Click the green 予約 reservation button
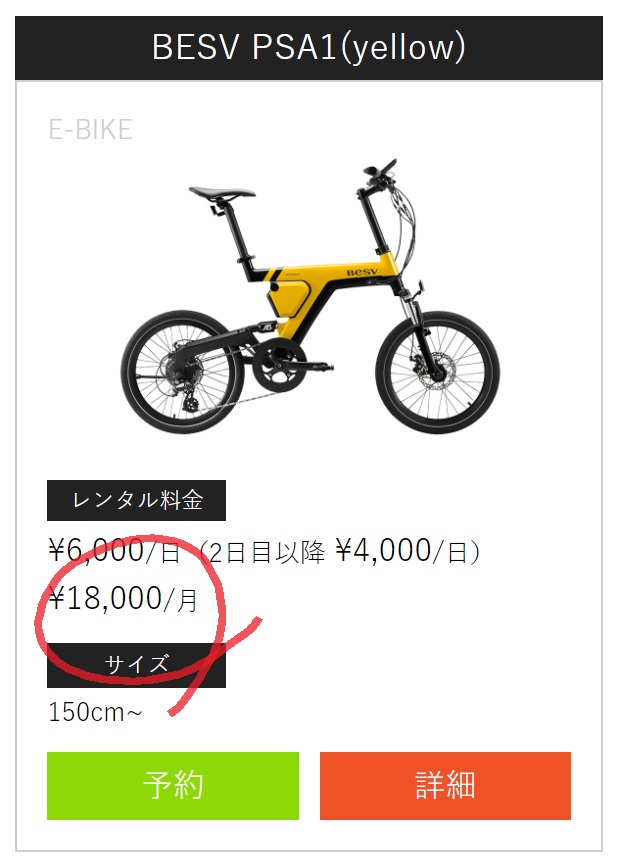 click(x=173, y=785)
